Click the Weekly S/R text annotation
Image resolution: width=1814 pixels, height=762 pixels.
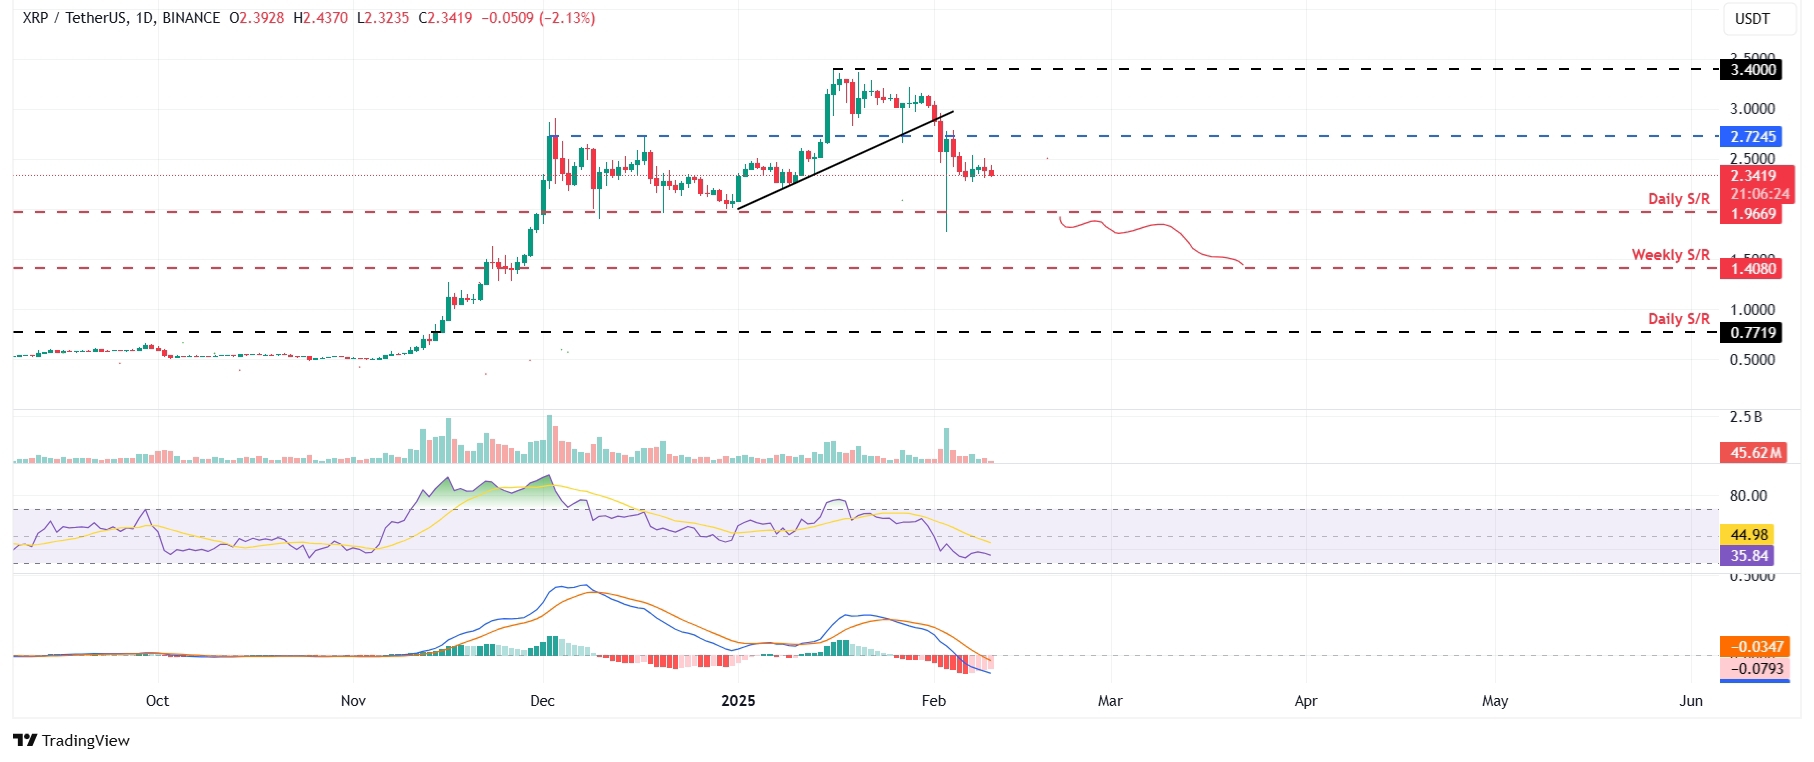coord(1670,255)
